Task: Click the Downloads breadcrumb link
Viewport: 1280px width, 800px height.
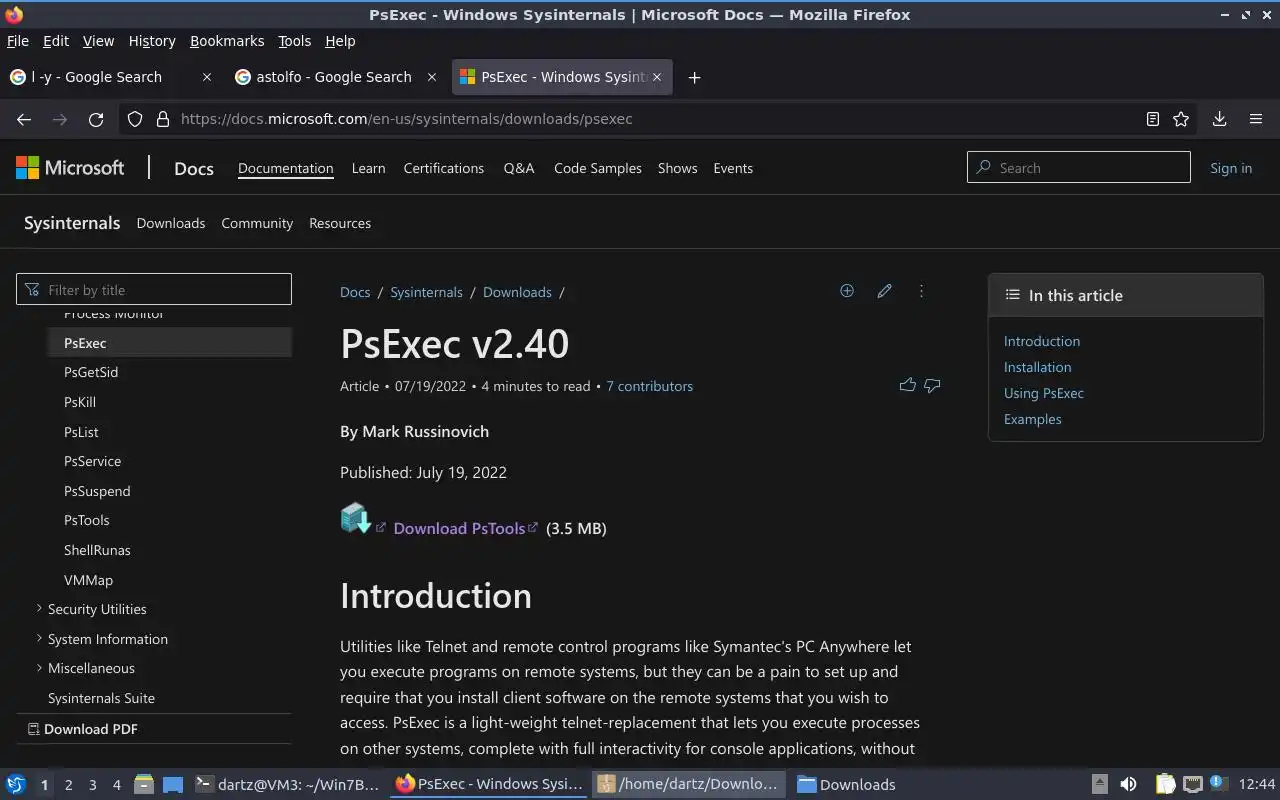Action: pos(517,292)
